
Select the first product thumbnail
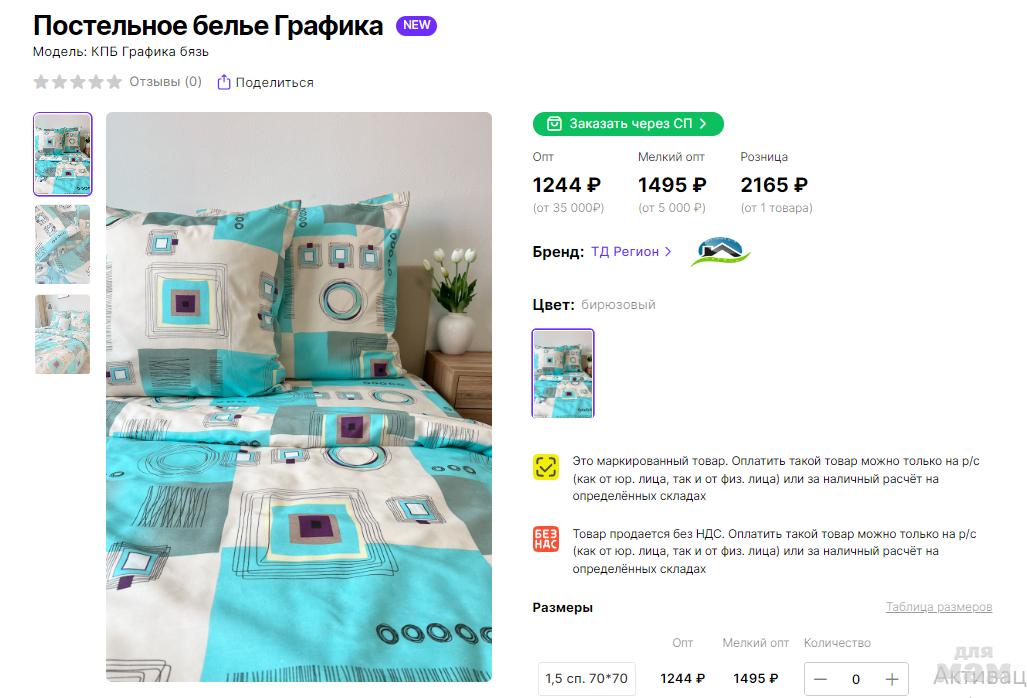pyautogui.click(x=63, y=154)
